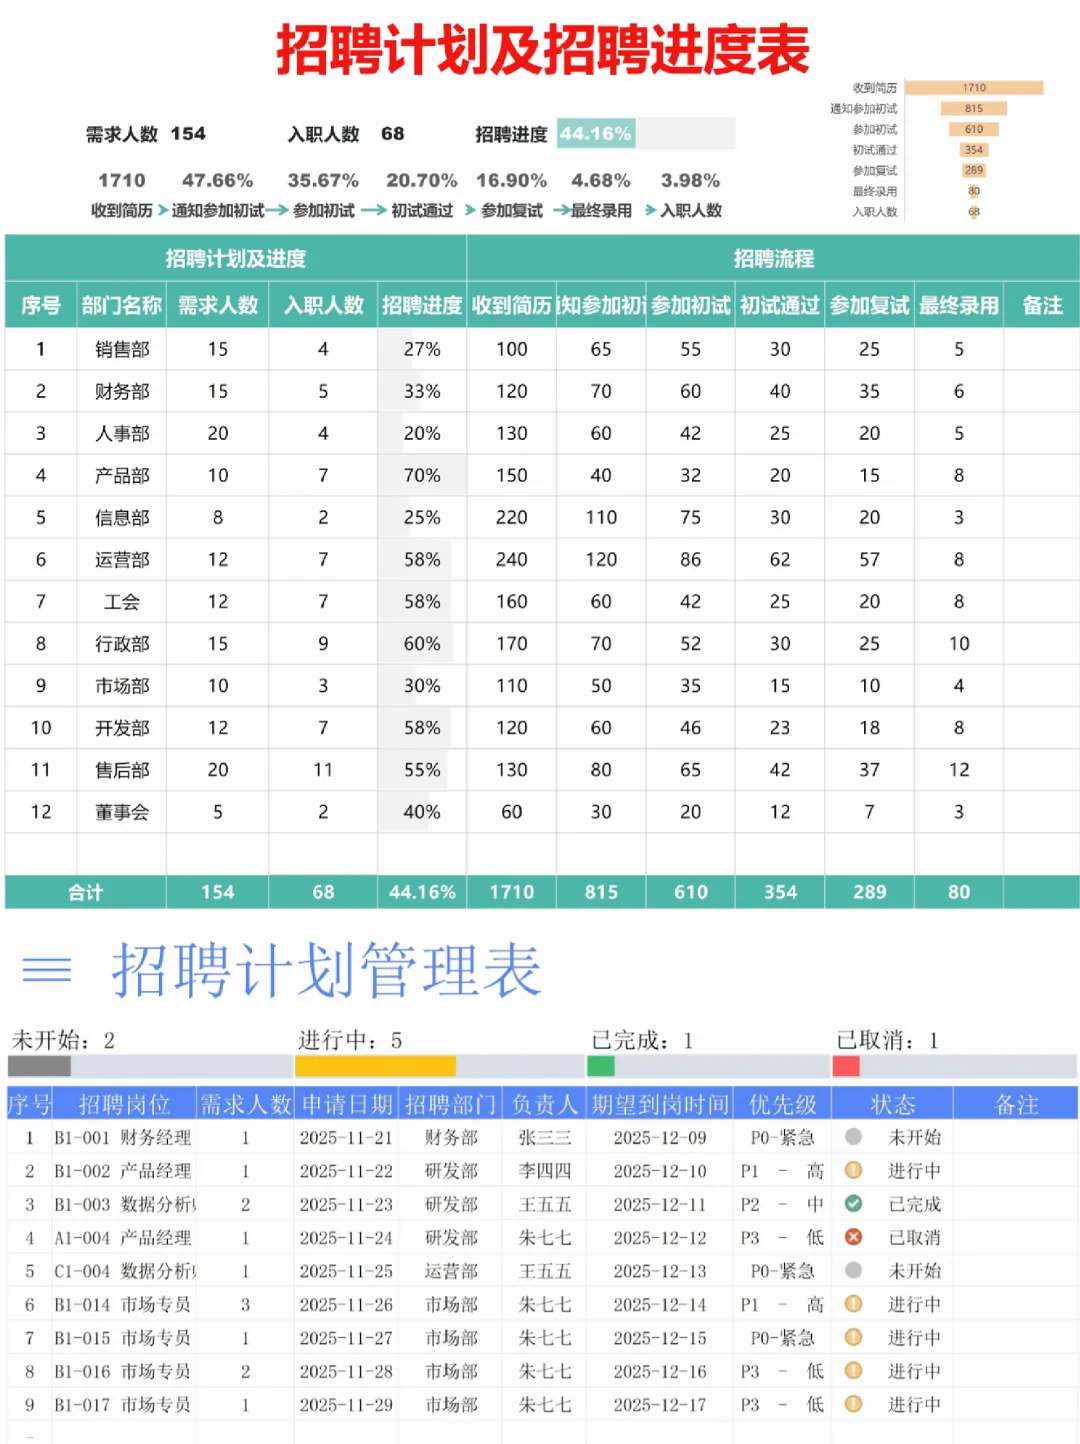
Task: Click the gray 未开始 status dot for 财务经理
Action: click(x=855, y=1137)
